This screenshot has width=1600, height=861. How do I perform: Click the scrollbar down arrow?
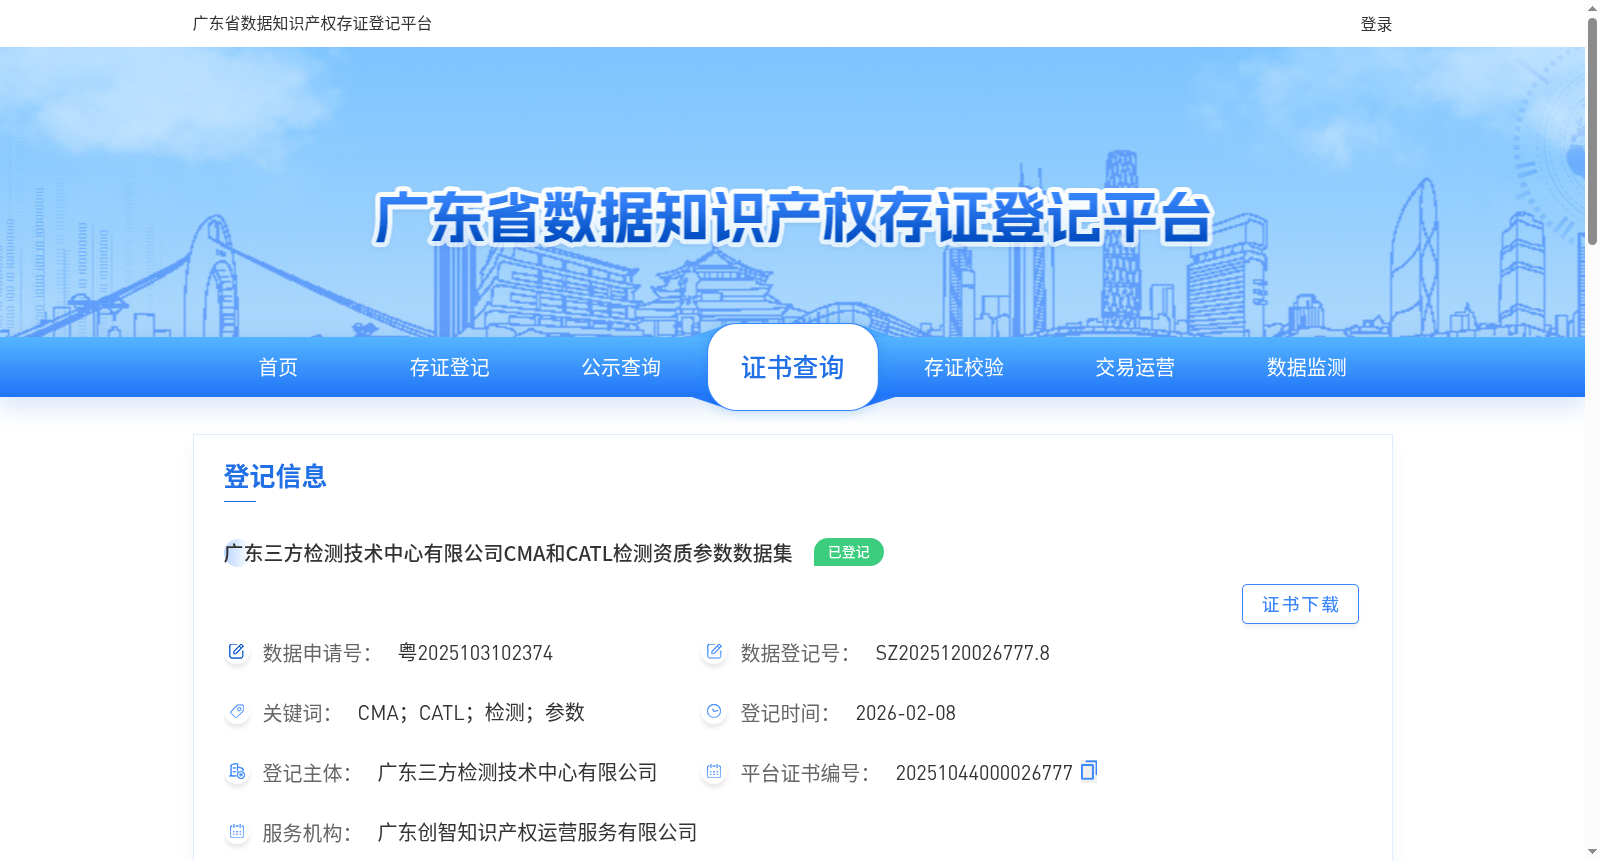pos(1592,852)
